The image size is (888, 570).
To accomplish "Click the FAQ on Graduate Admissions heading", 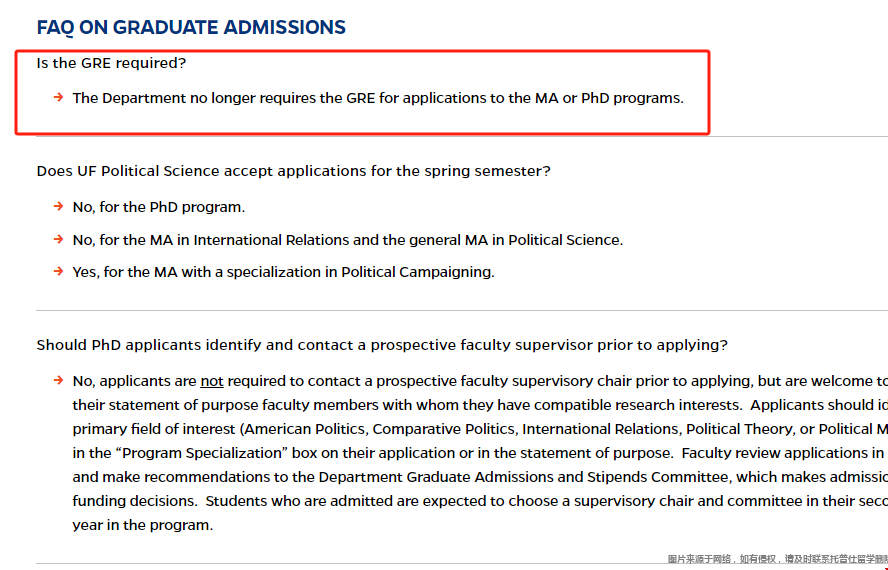I will tap(191, 27).
